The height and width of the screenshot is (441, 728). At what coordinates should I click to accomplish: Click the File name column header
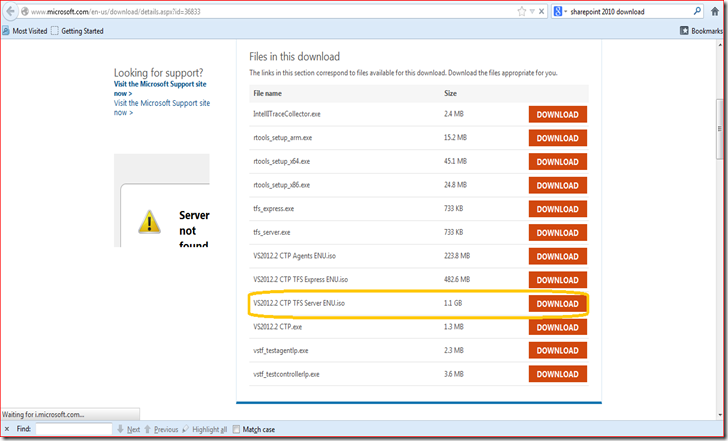coord(267,93)
